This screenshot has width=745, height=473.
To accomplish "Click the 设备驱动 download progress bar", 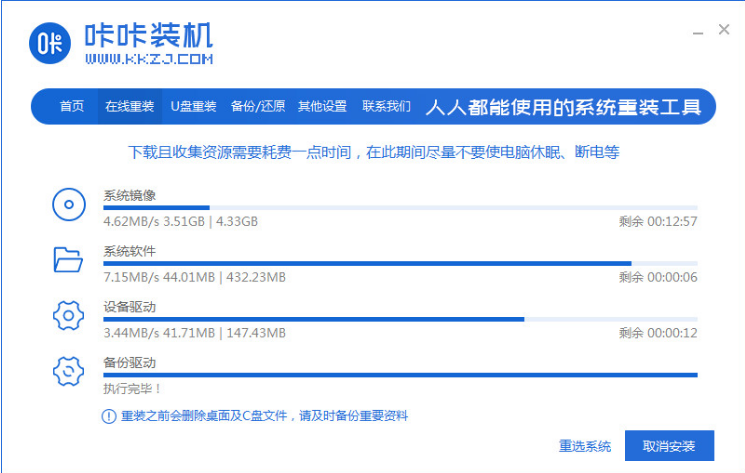I will click(x=400, y=319).
